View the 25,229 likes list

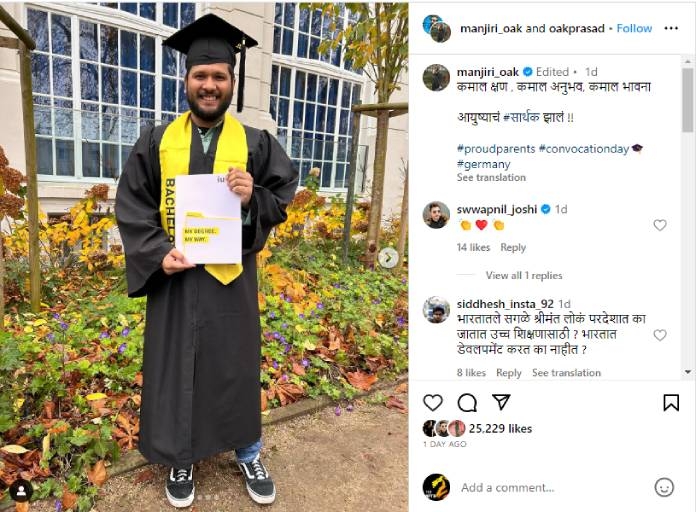click(500, 429)
